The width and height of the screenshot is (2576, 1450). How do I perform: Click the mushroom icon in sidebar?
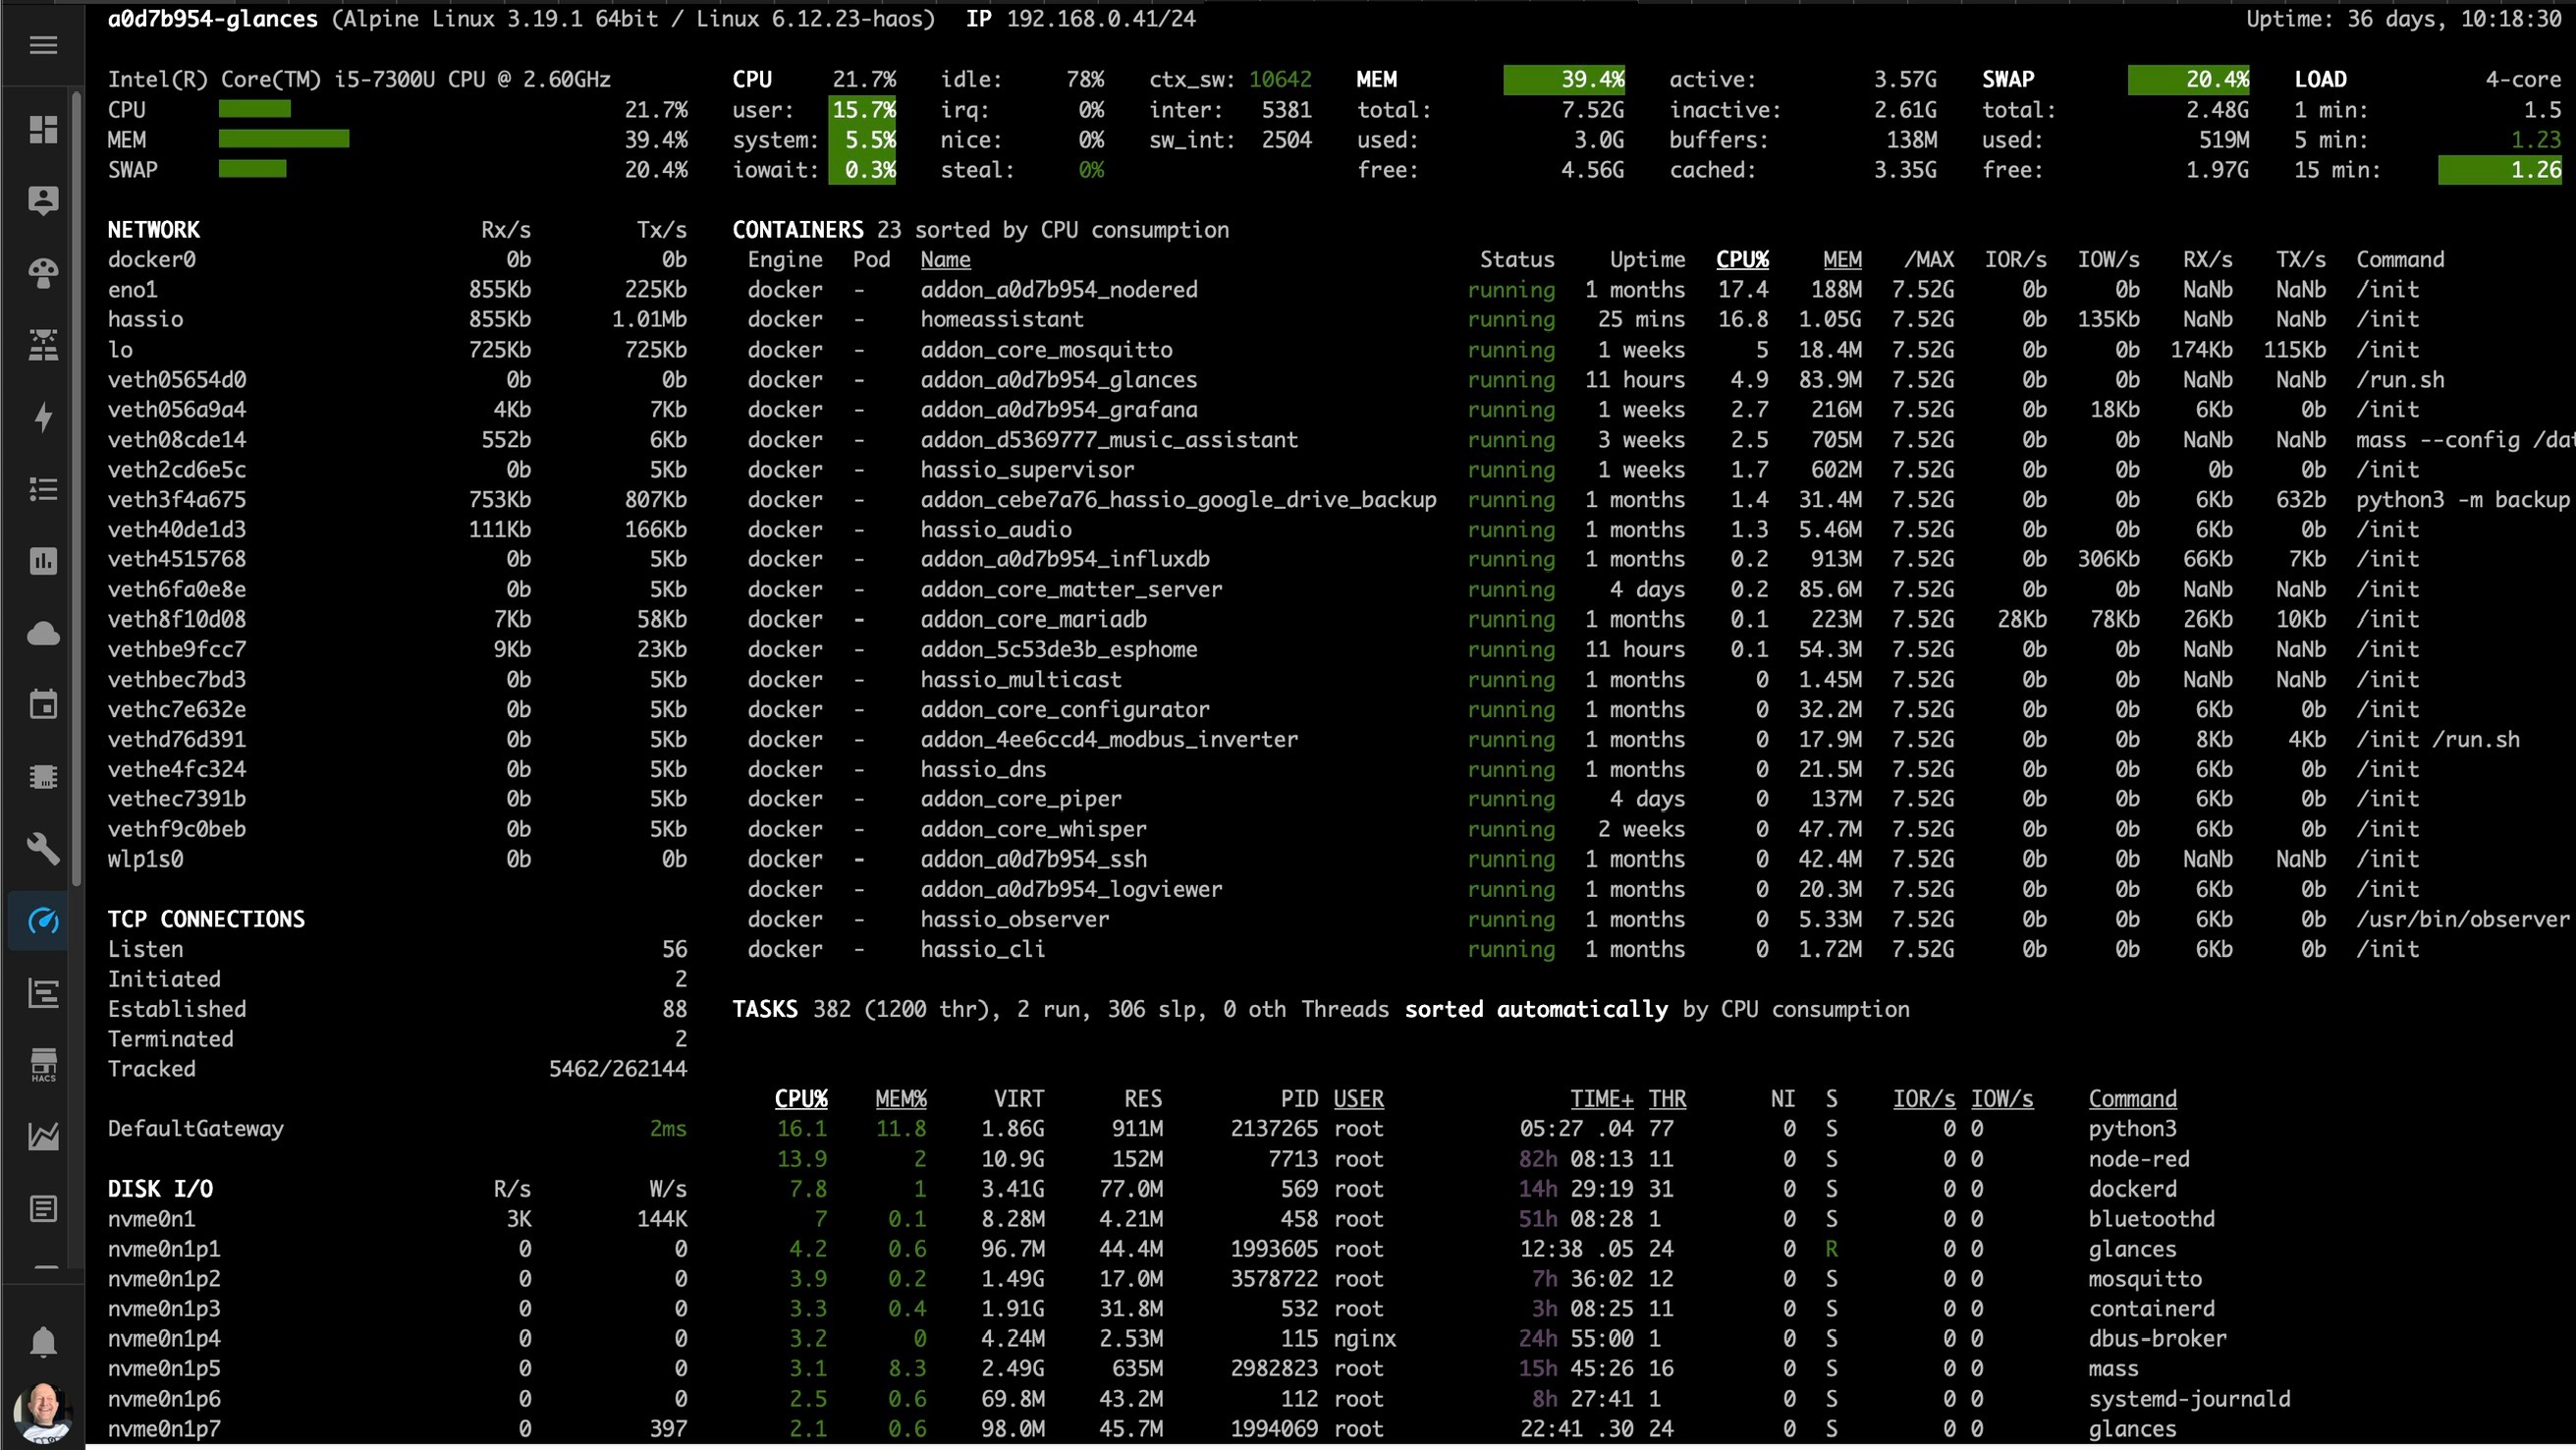point(43,273)
